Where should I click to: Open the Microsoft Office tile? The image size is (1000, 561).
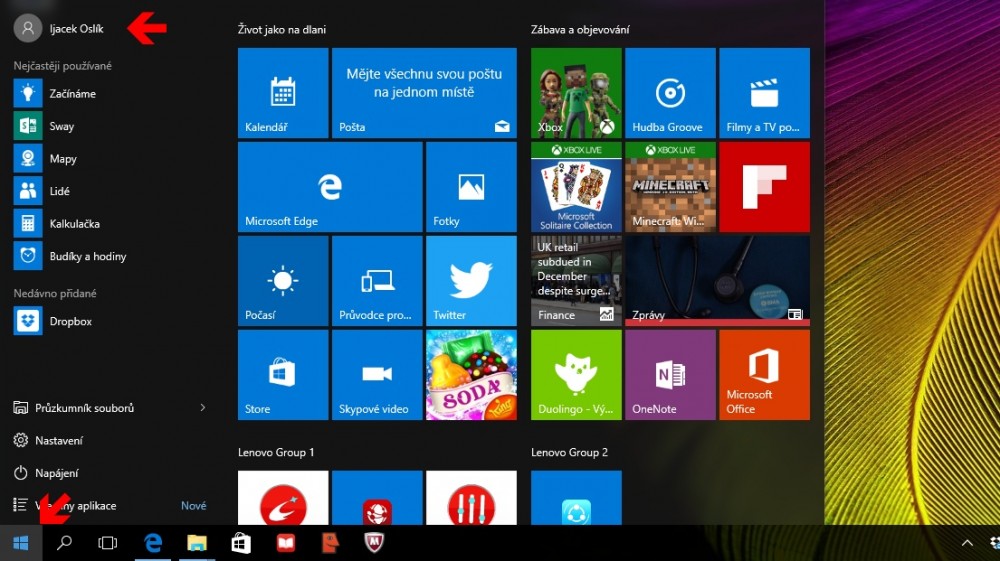764,375
